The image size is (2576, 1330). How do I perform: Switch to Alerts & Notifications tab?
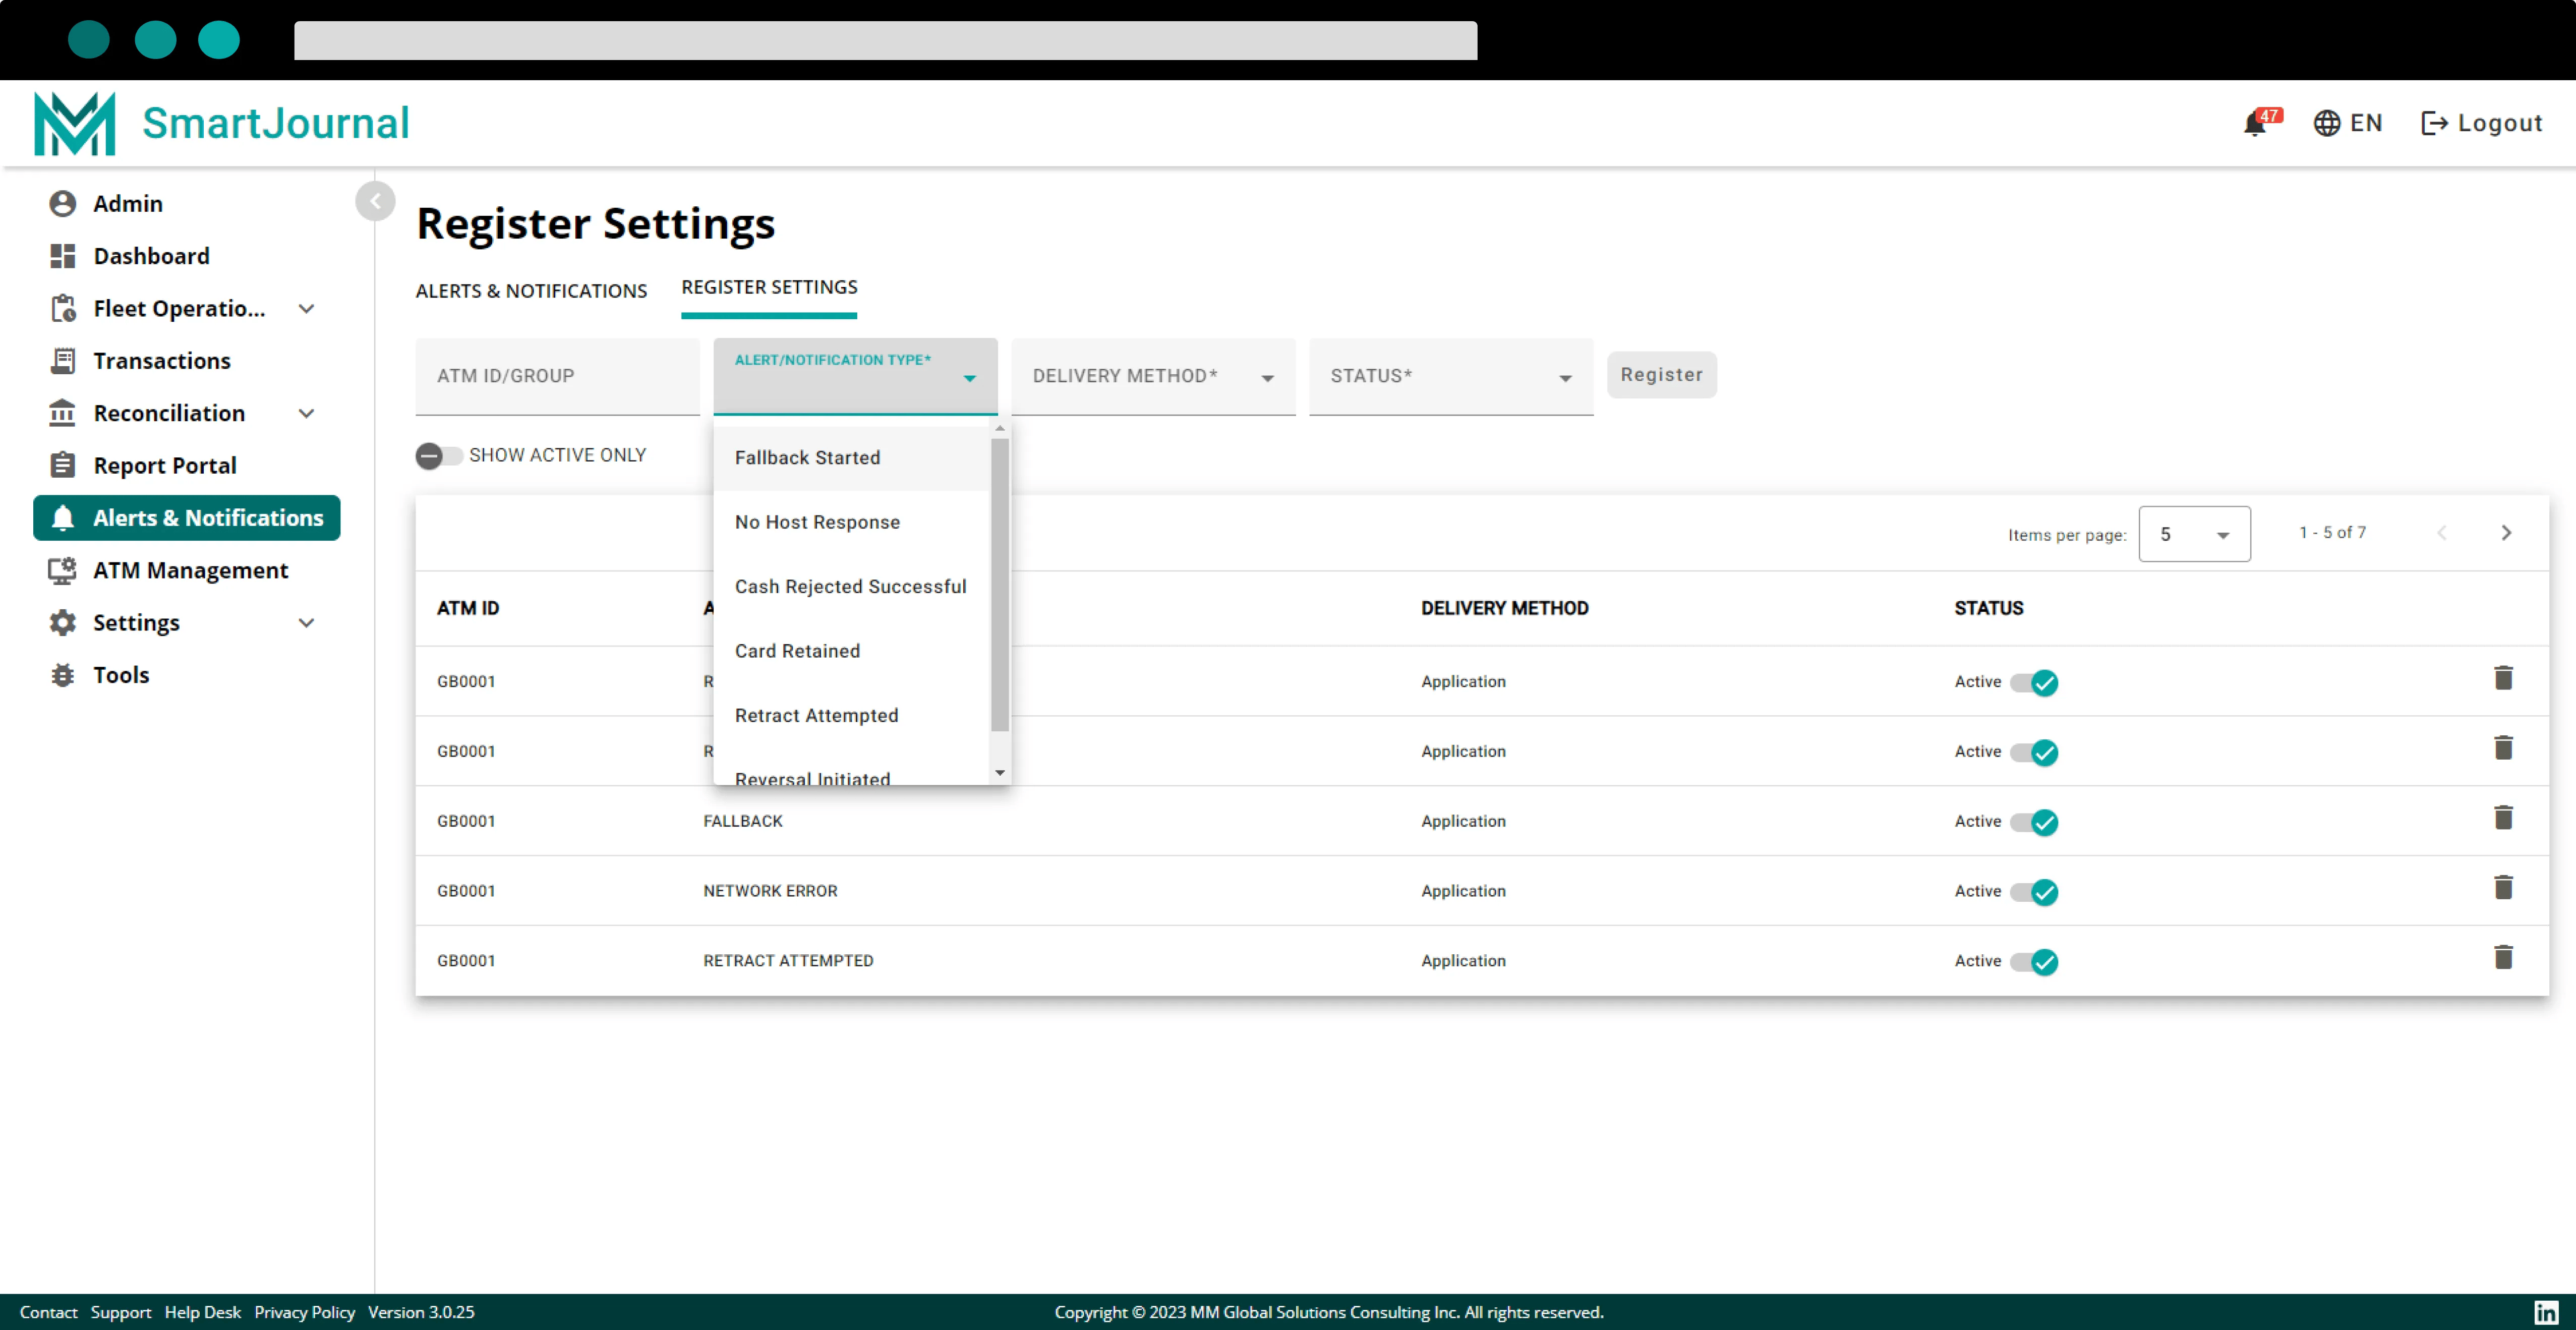[x=531, y=291]
